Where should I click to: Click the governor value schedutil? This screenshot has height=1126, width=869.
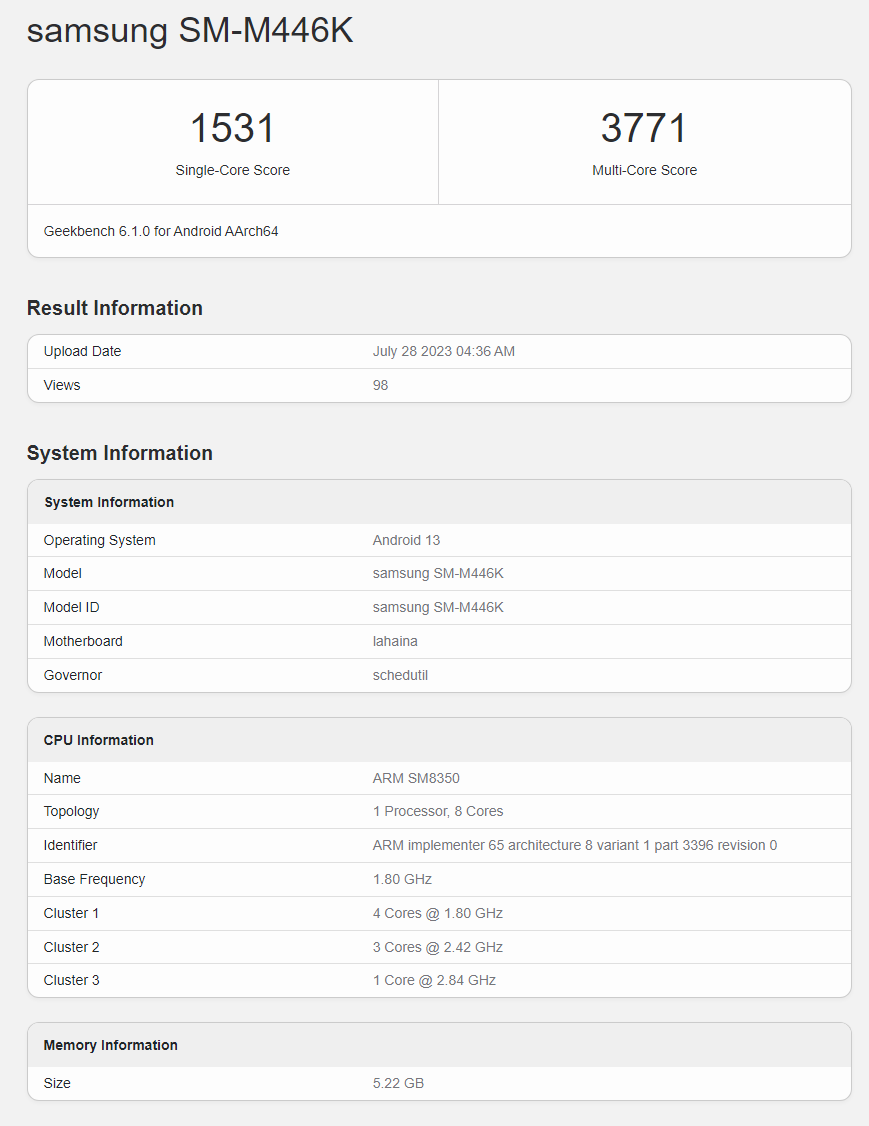401,675
